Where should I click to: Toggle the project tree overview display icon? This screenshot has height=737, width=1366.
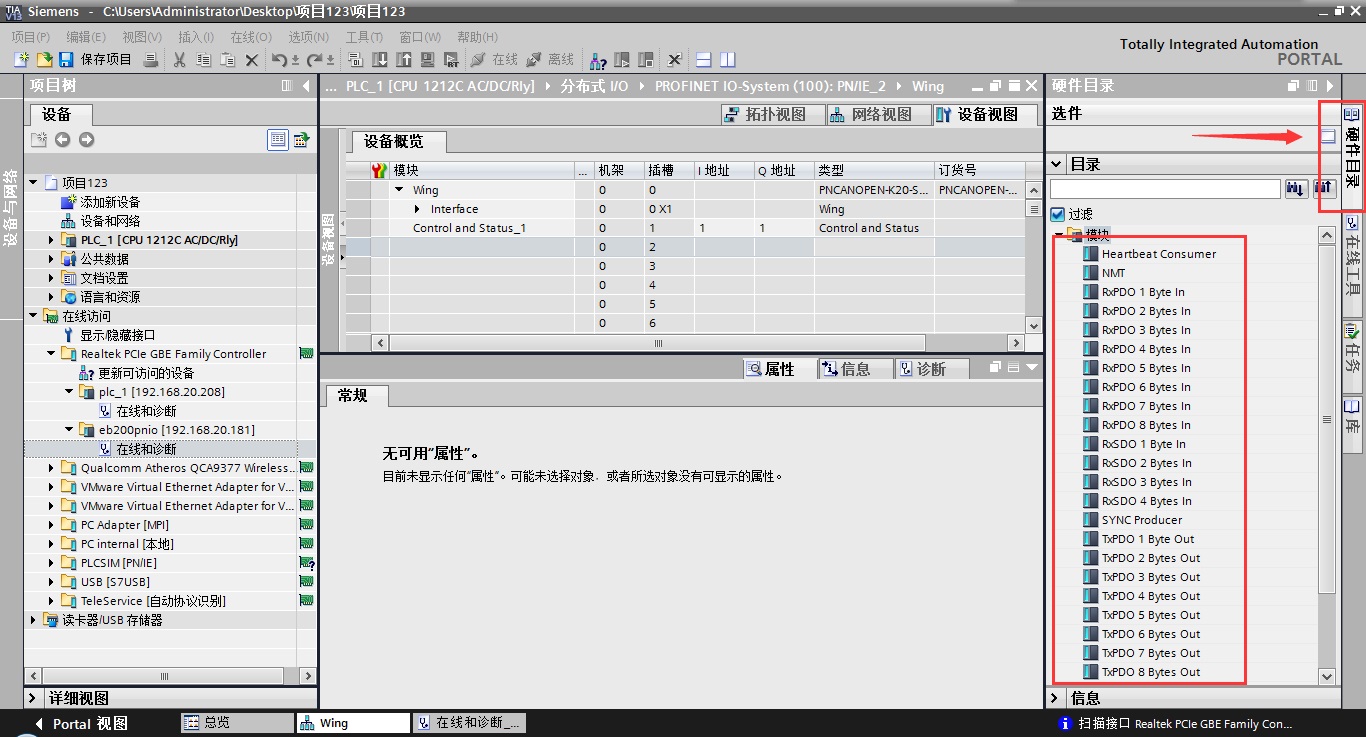tap(278, 140)
